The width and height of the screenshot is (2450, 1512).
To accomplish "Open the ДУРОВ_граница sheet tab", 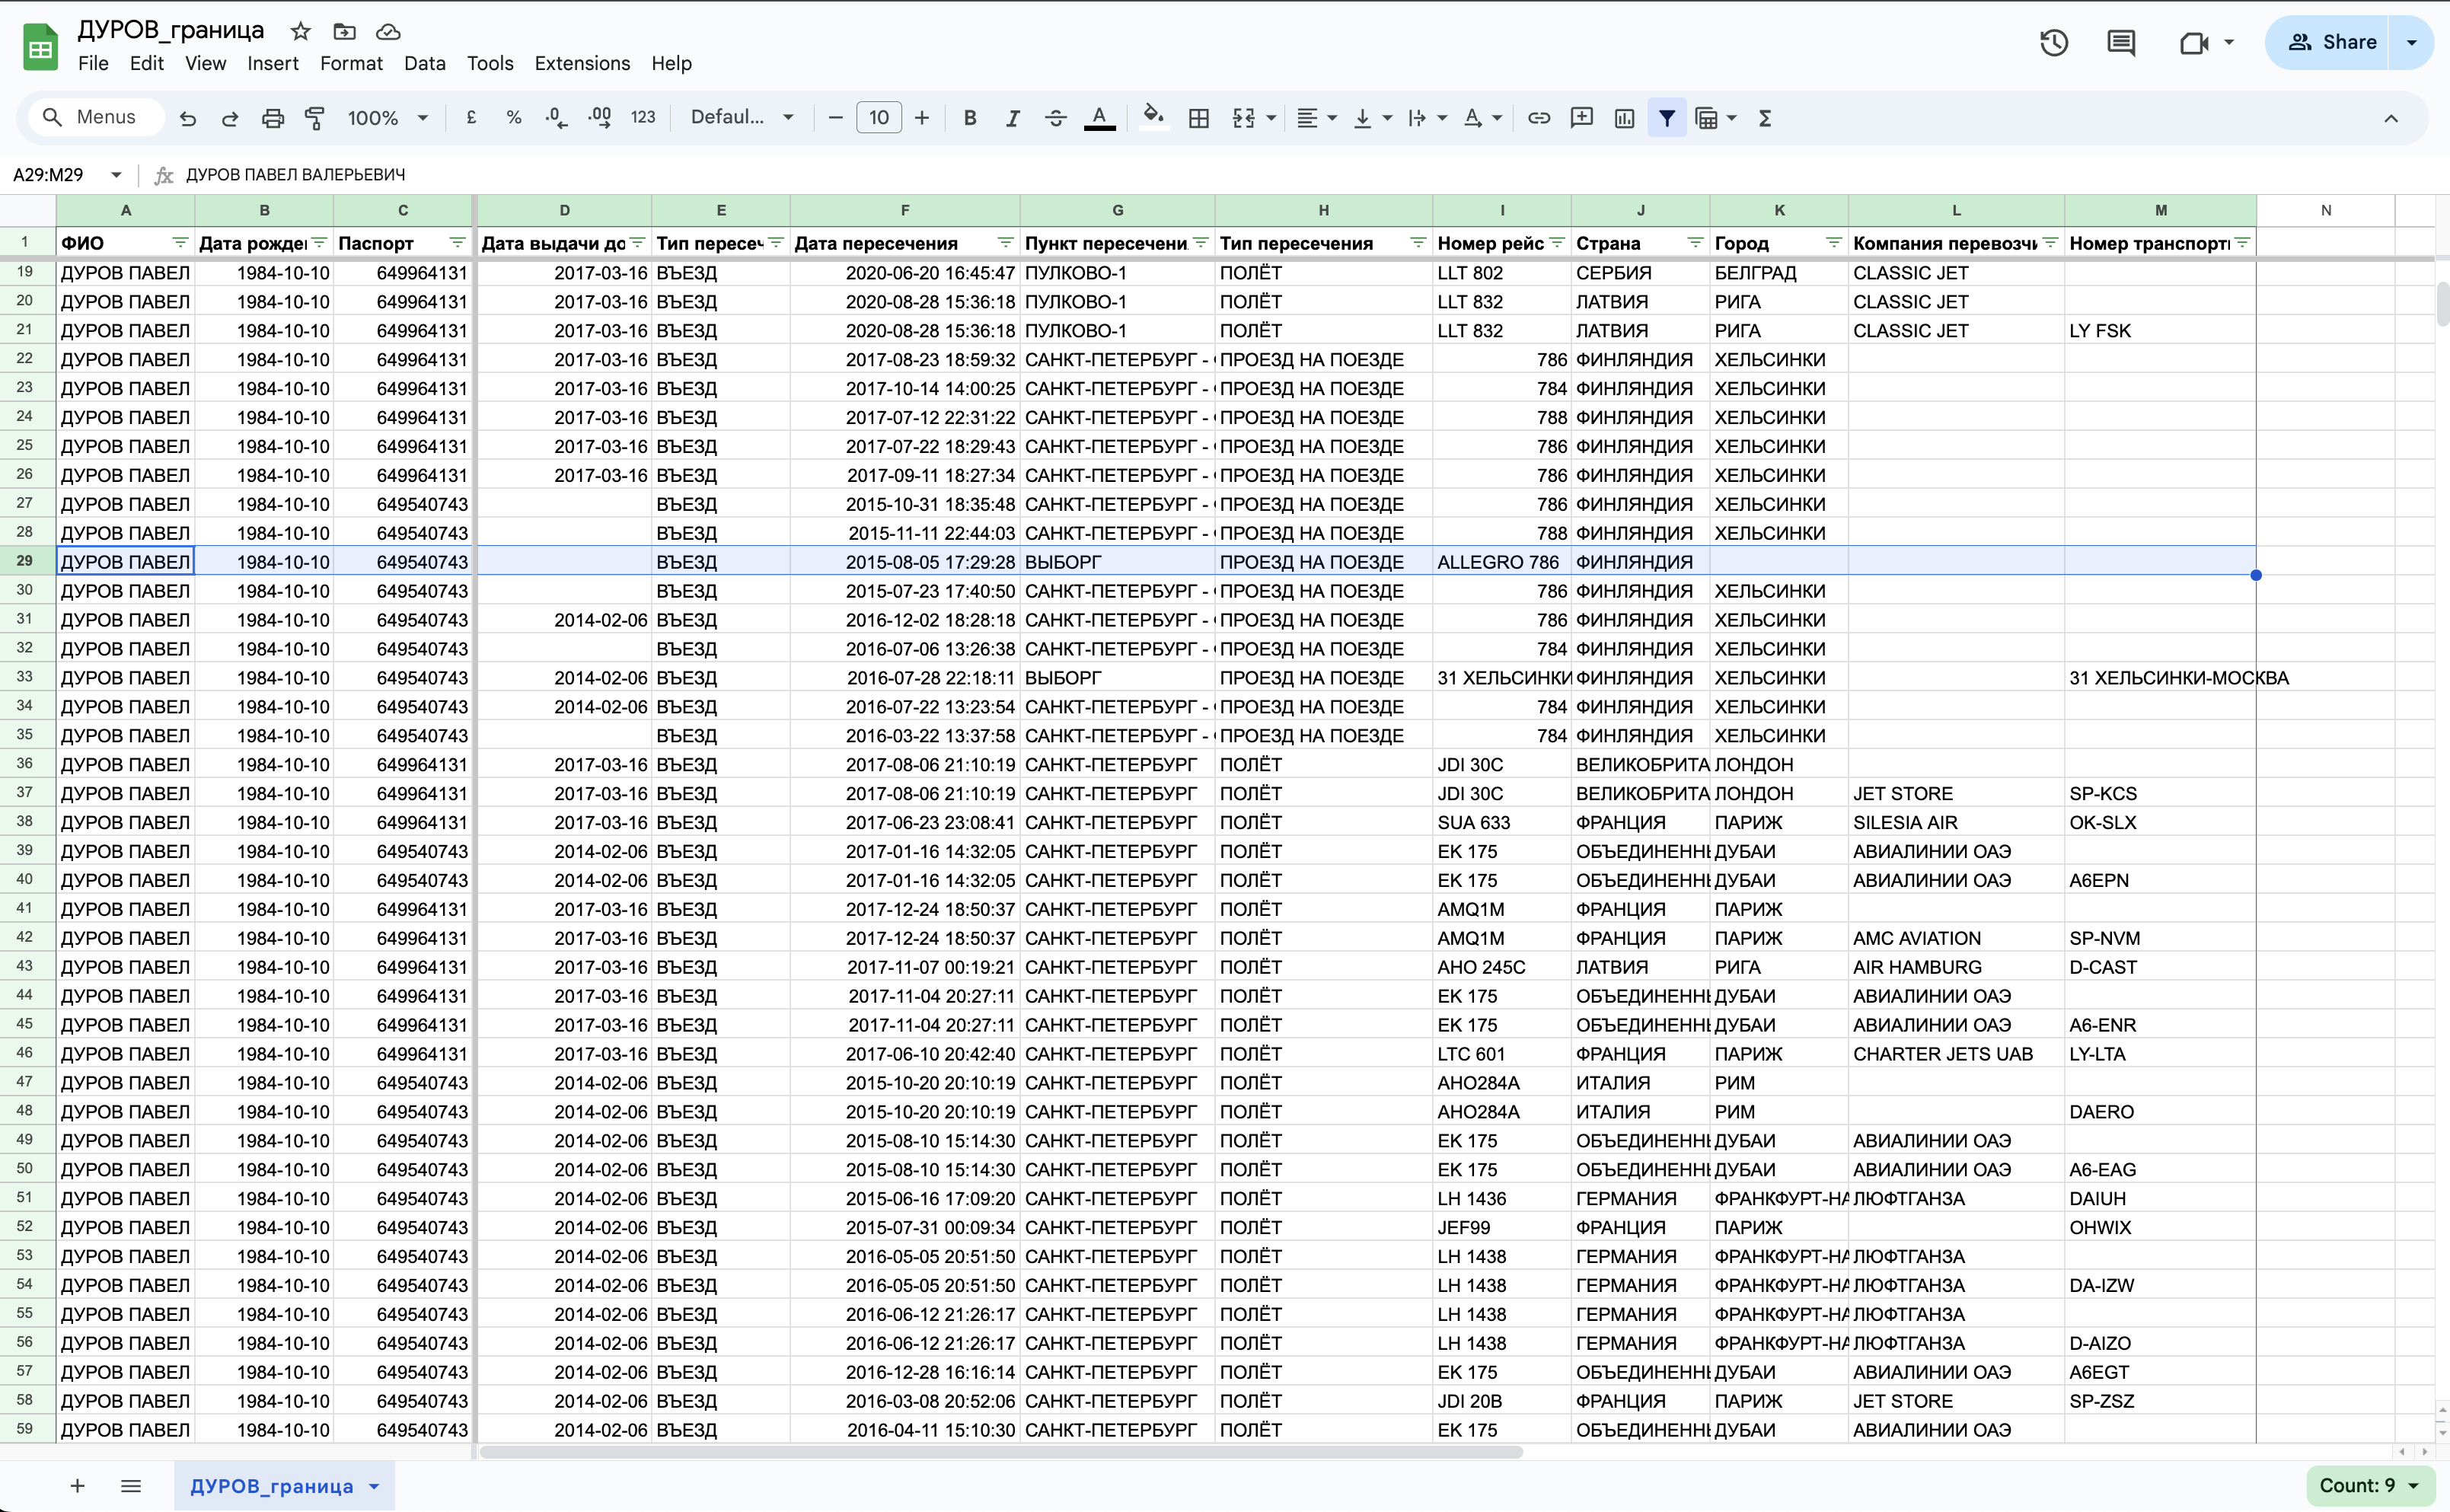I will [x=271, y=1486].
